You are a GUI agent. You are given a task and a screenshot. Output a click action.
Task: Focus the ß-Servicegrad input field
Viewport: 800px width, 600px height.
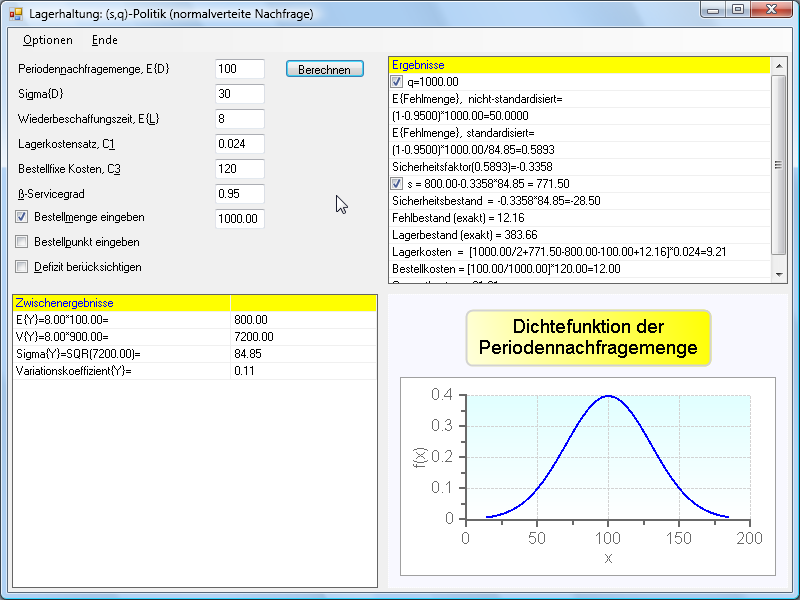pyautogui.click(x=239, y=194)
